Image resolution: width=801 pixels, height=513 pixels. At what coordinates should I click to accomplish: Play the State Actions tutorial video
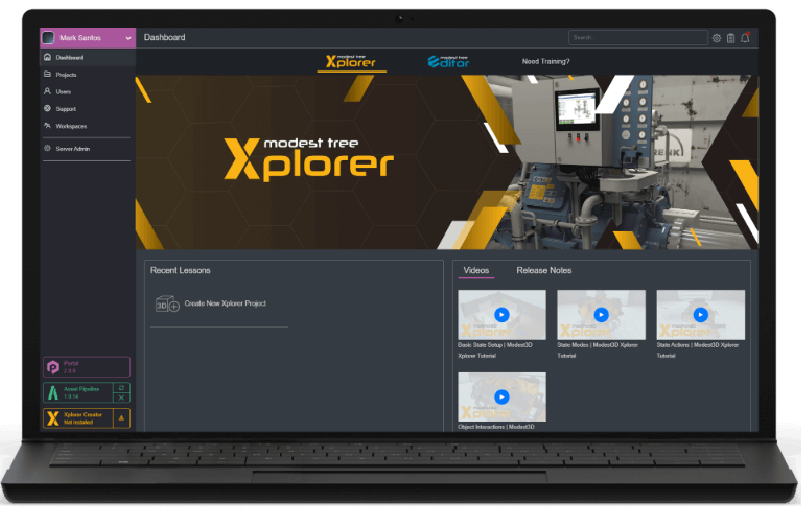coord(700,315)
